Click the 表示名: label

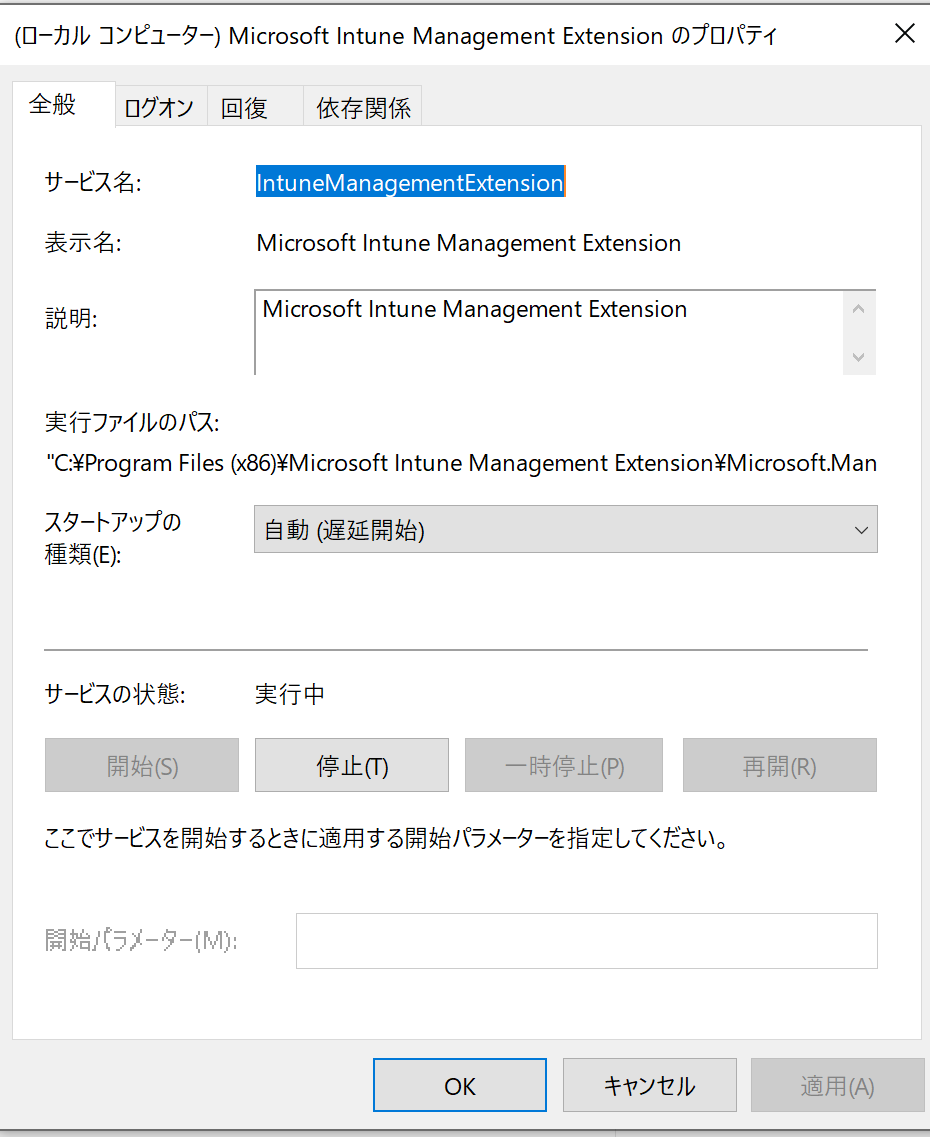coord(83,243)
